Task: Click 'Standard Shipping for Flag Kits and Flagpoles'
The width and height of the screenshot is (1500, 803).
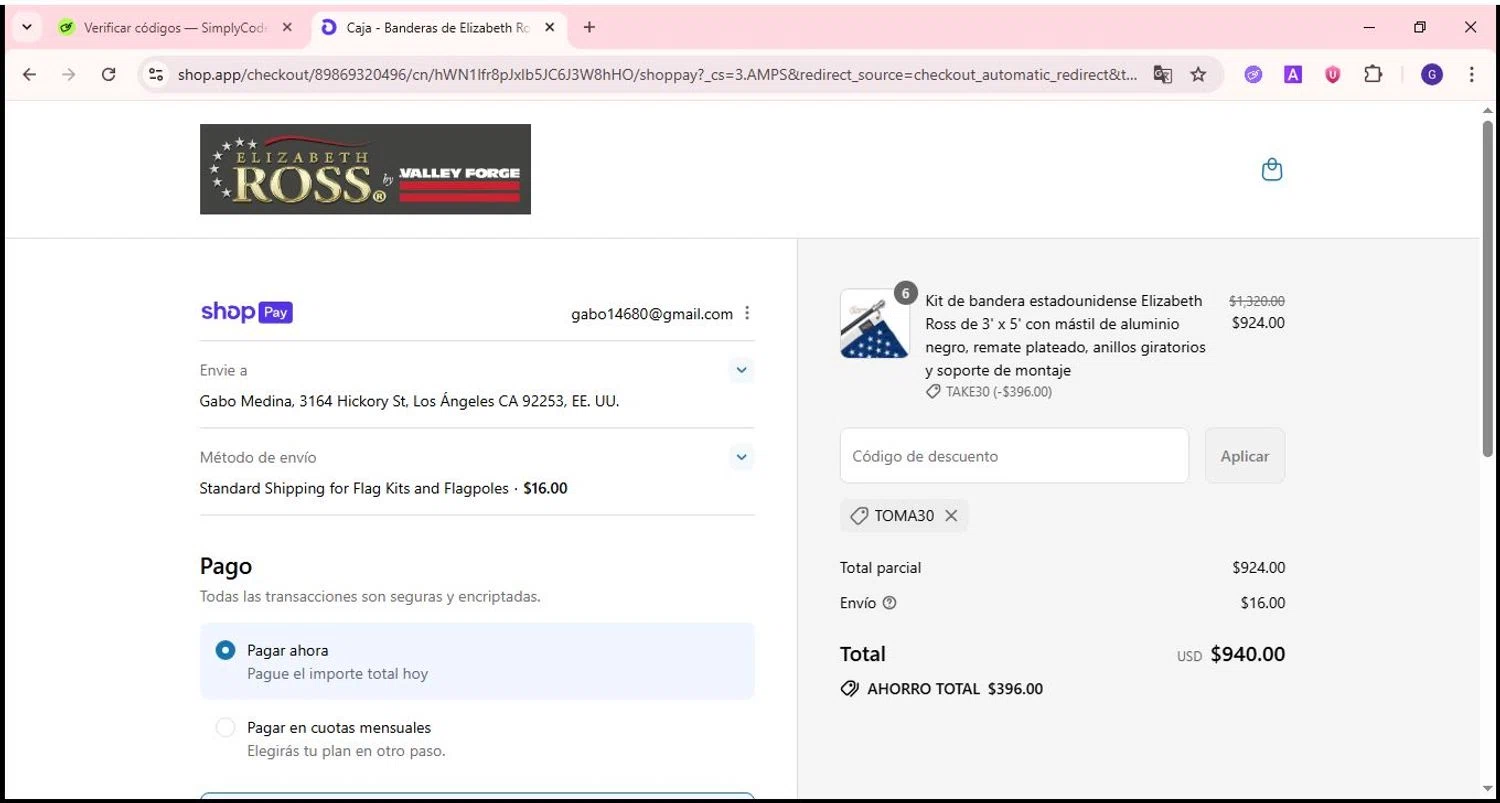Action: click(x=354, y=488)
